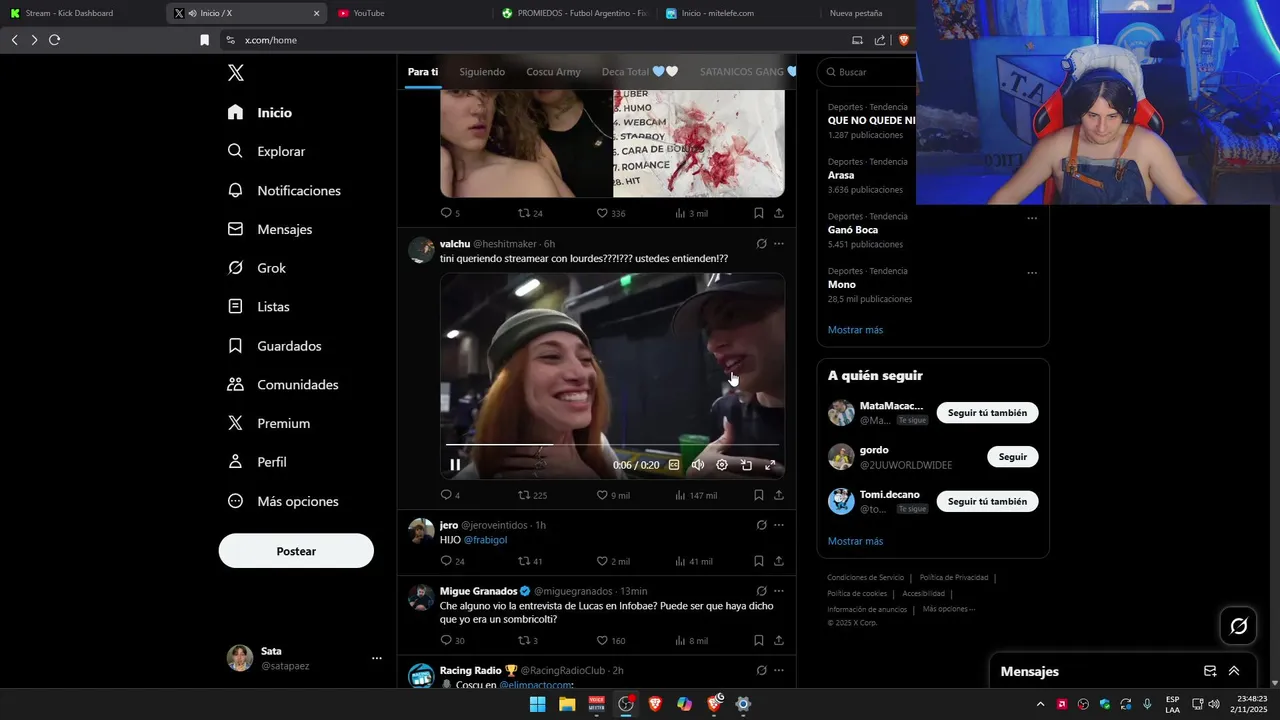Open File Explorer from taskbar
This screenshot has height=720, width=1280.
tap(567, 704)
